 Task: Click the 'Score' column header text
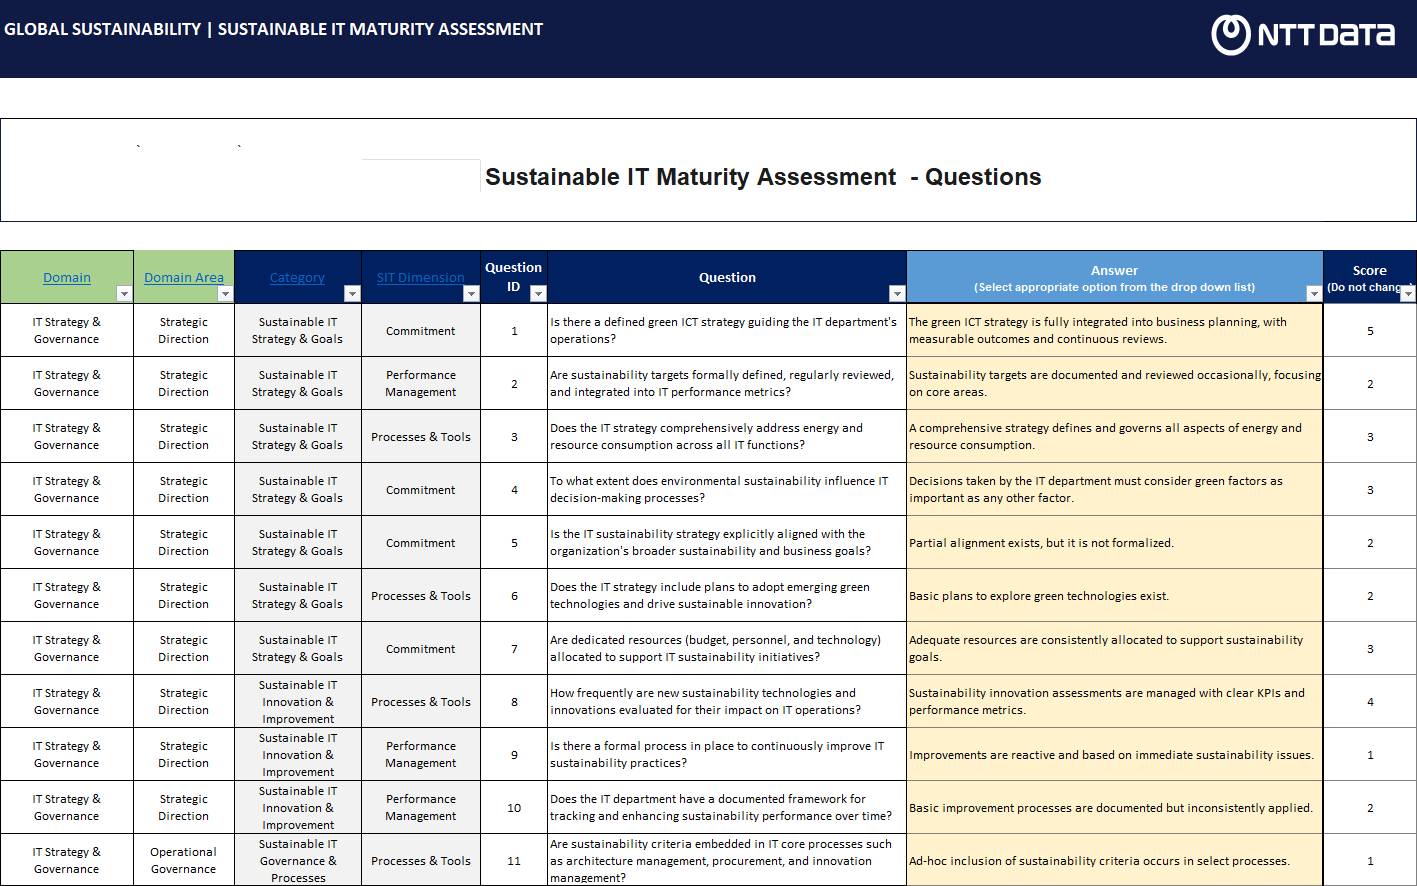[x=1369, y=270]
